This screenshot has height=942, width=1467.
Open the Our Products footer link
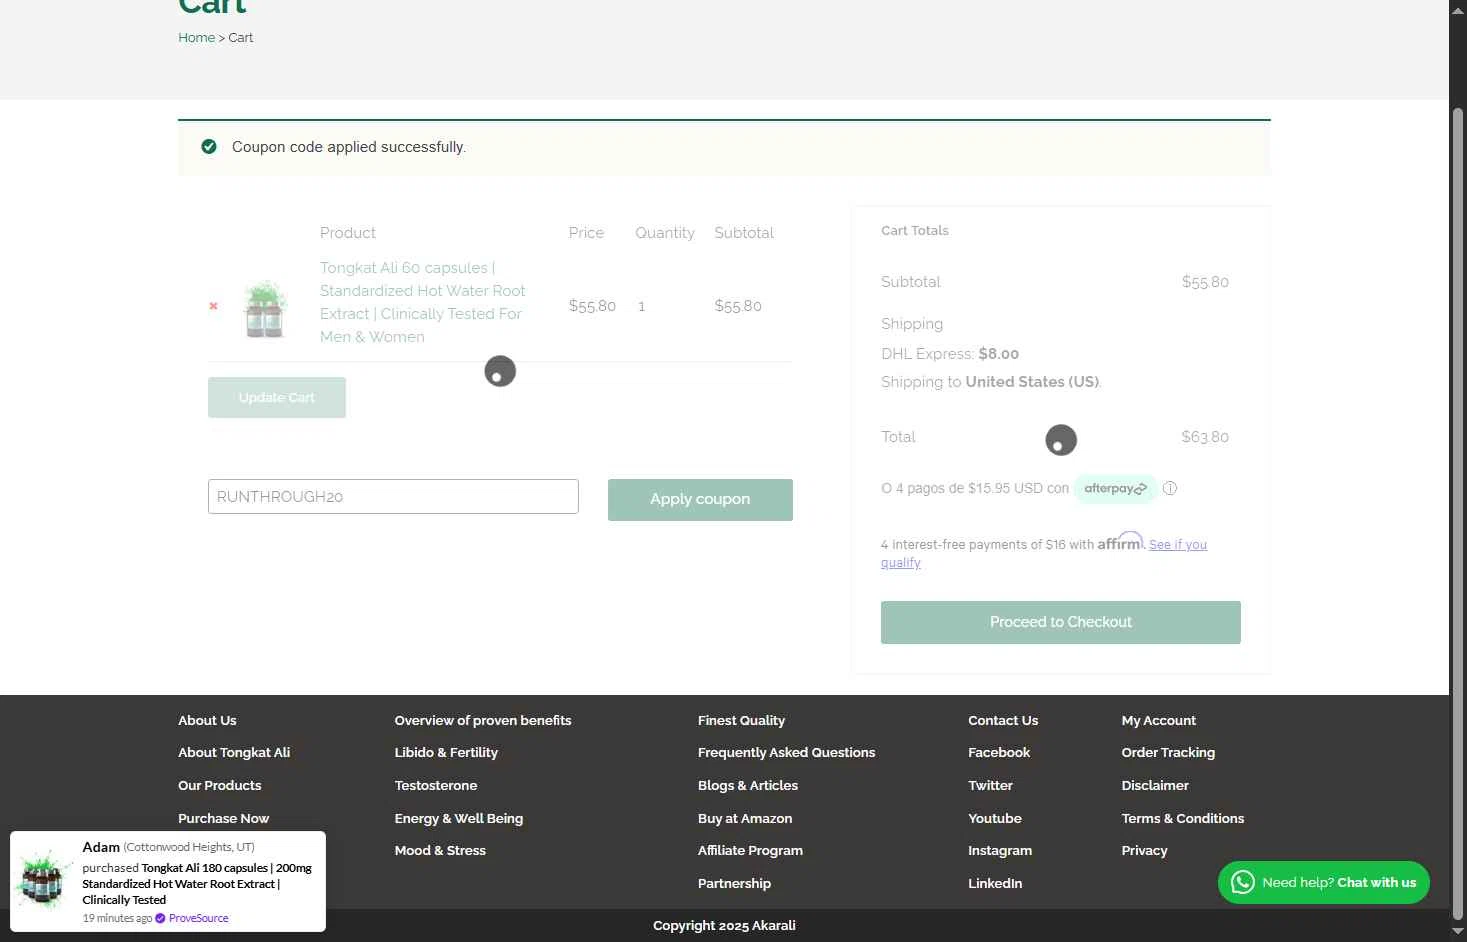point(219,785)
